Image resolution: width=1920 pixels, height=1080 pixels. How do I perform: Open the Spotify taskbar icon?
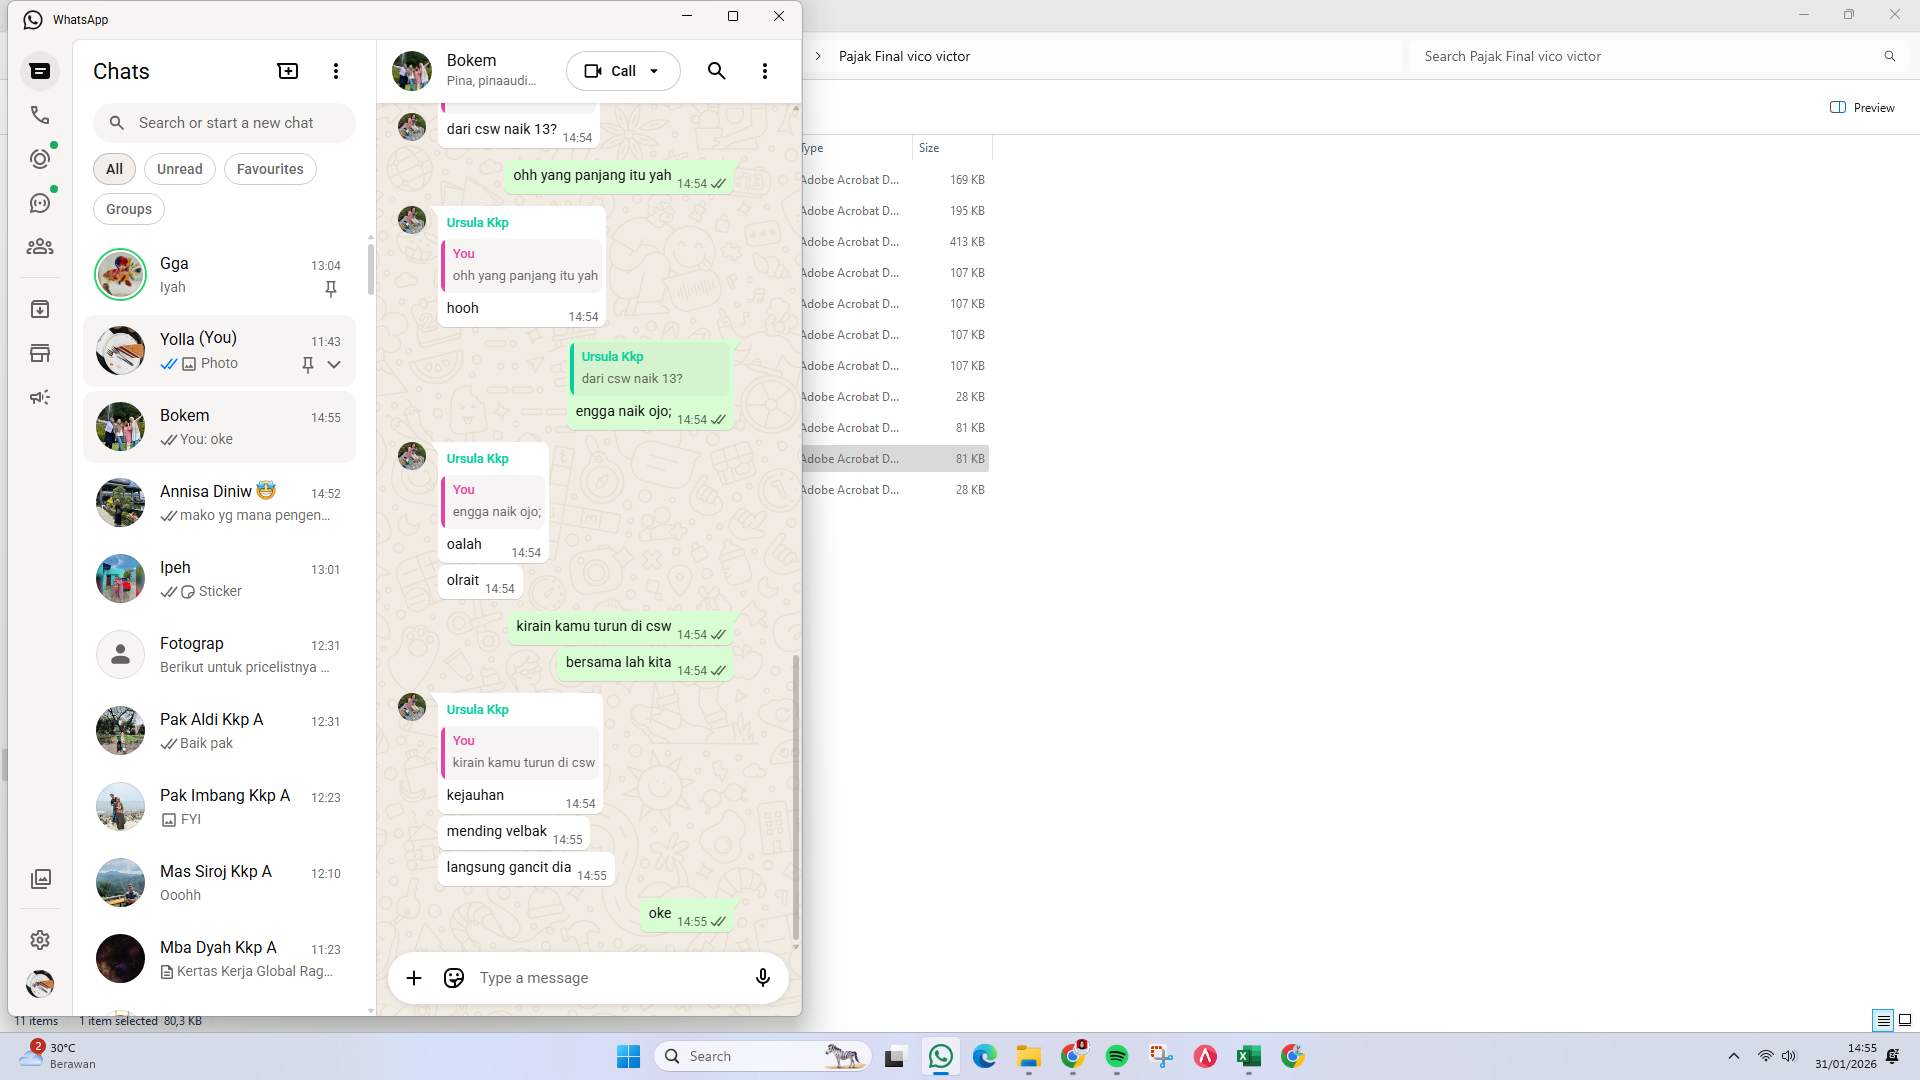coord(1117,1055)
